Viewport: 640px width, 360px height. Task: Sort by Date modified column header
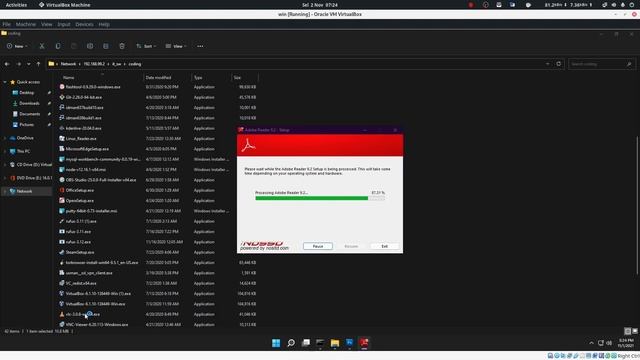tap(158, 78)
